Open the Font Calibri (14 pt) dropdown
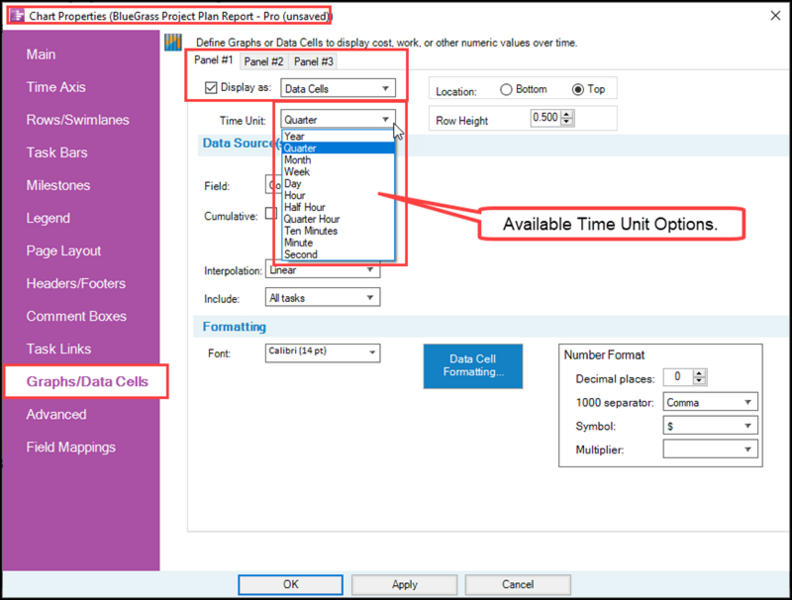Image resolution: width=792 pixels, height=600 pixels. point(322,353)
